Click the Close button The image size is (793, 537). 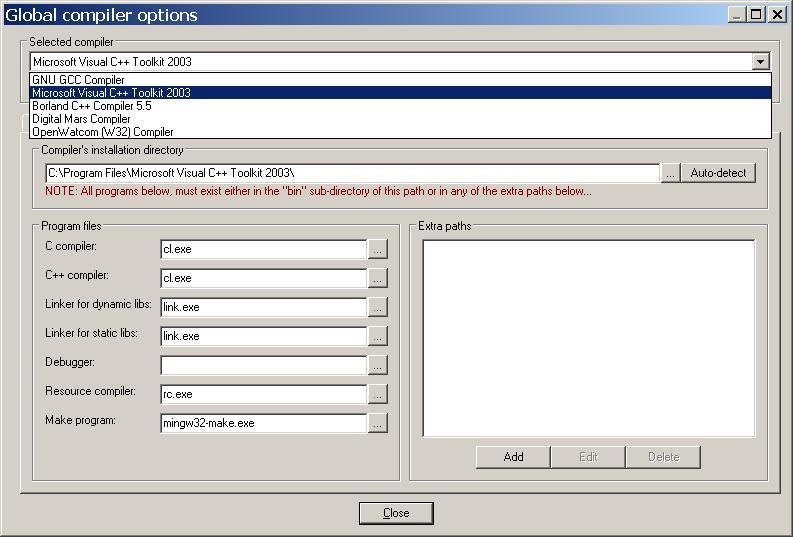396,513
